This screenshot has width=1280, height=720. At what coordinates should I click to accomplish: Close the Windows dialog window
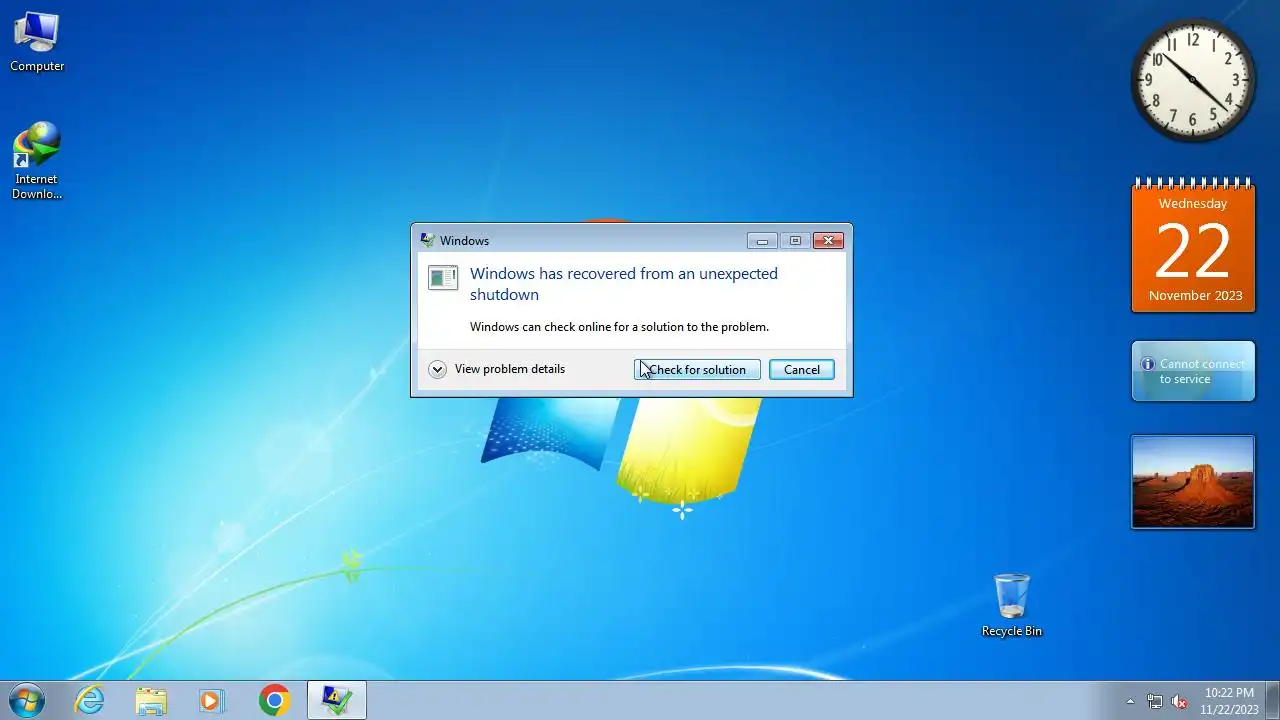828,240
